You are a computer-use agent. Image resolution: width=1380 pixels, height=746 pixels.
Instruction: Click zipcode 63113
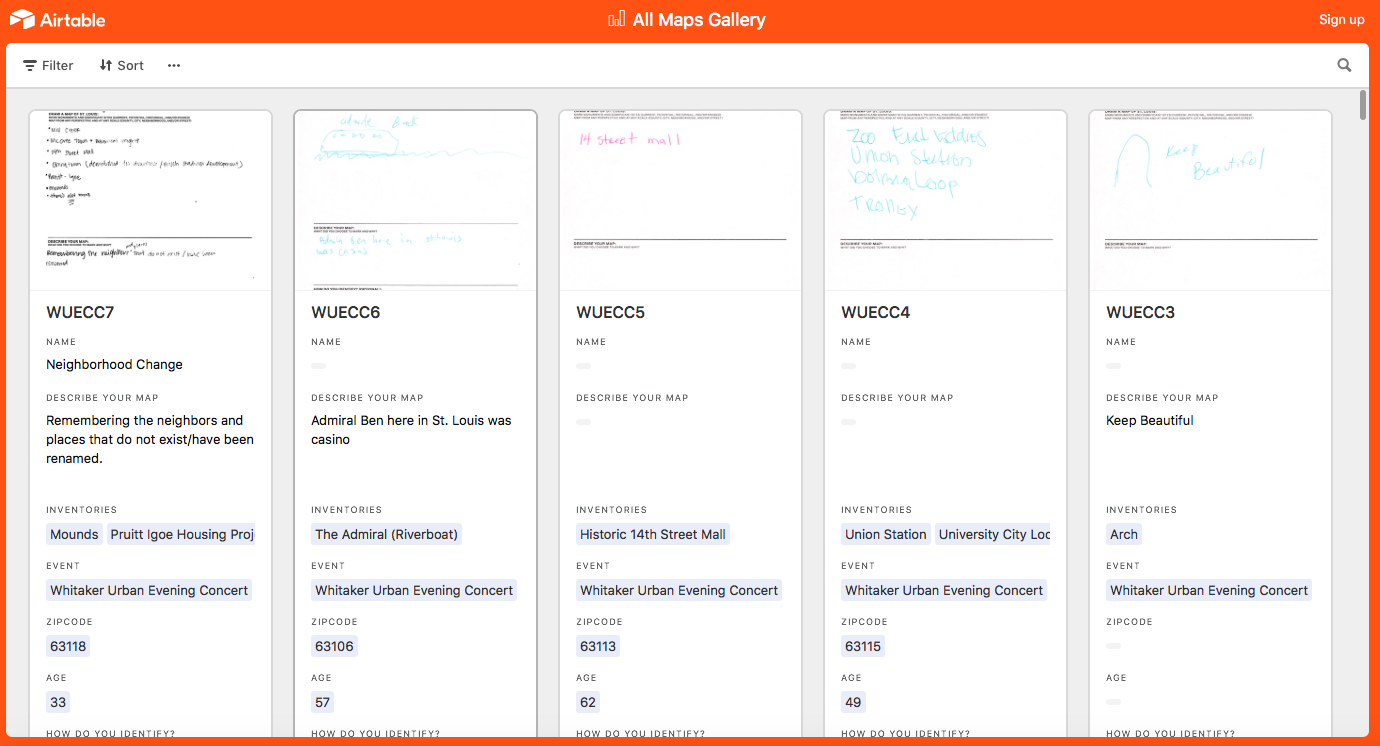[598, 646]
